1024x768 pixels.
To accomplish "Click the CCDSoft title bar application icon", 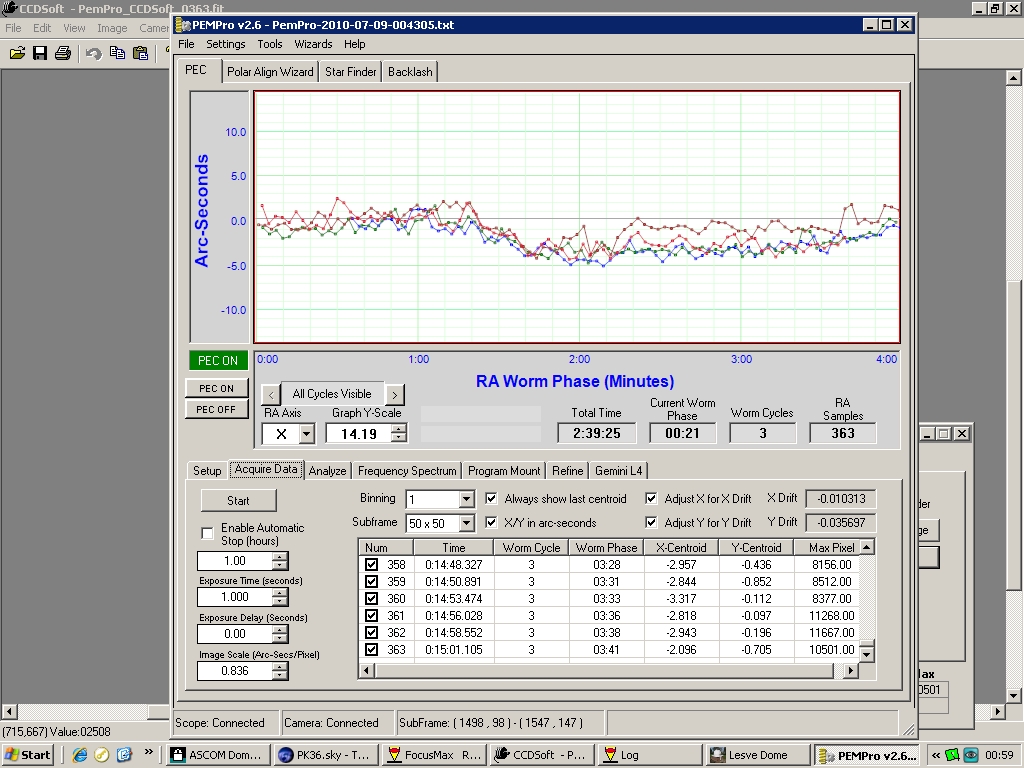I will (9, 8).
